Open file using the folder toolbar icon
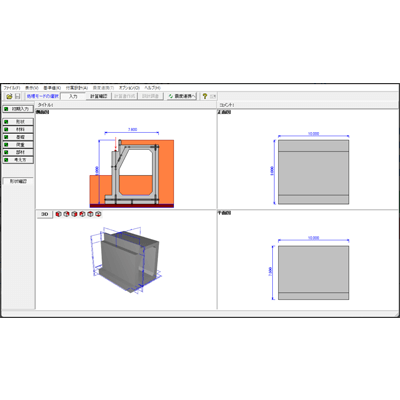 click(9, 96)
